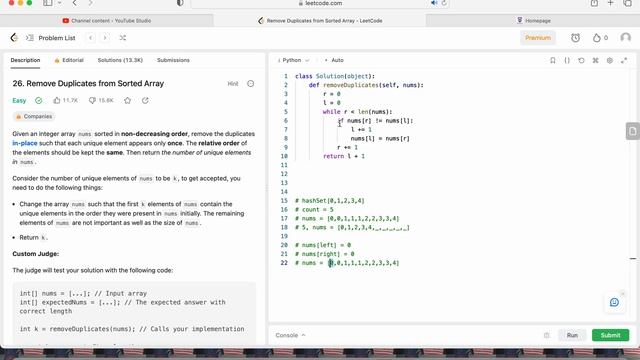This screenshot has height=360, width=640.
Task: Open the Solutions (13.3K) tab
Action: [x=120, y=60]
